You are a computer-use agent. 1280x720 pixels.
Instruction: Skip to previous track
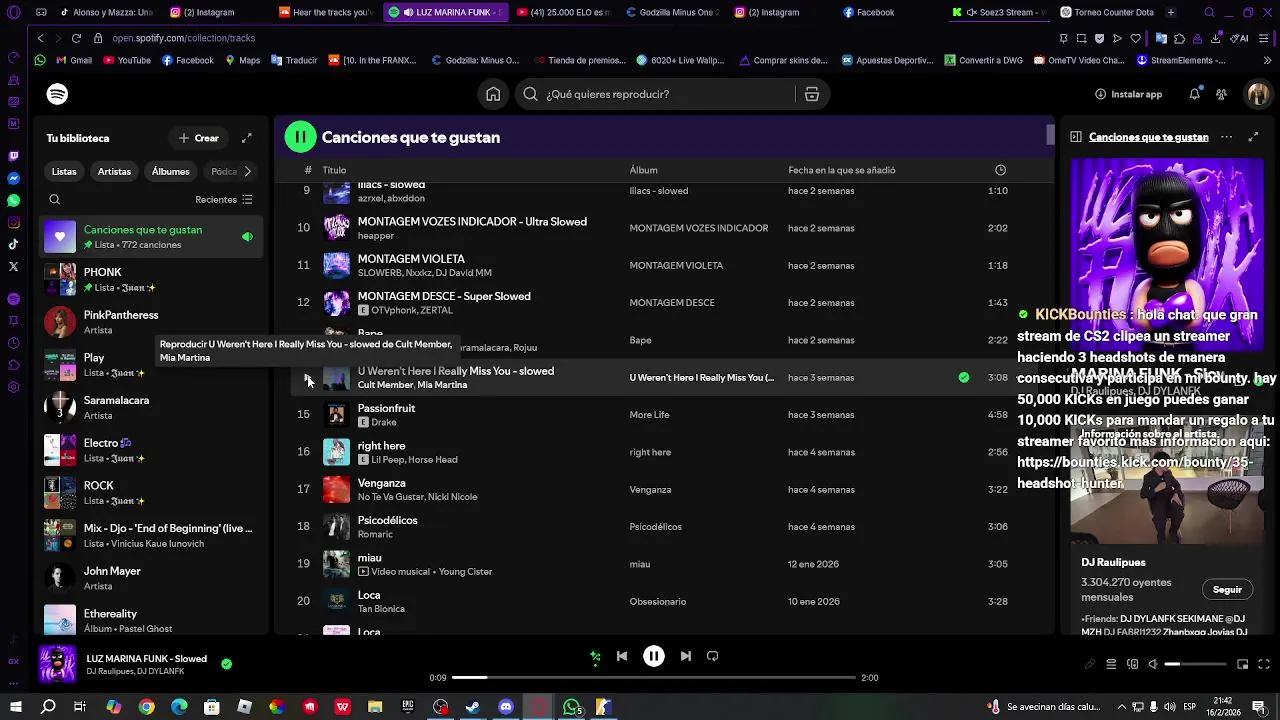click(622, 656)
